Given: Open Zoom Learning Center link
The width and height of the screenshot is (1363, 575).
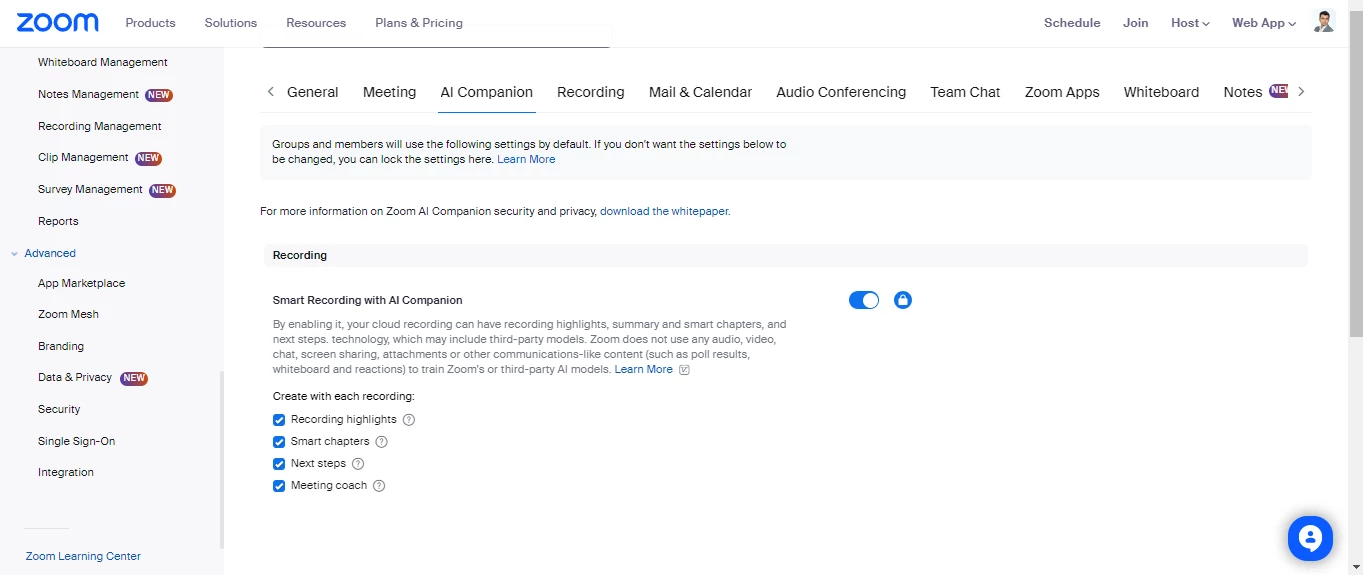Looking at the screenshot, I should (x=83, y=556).
